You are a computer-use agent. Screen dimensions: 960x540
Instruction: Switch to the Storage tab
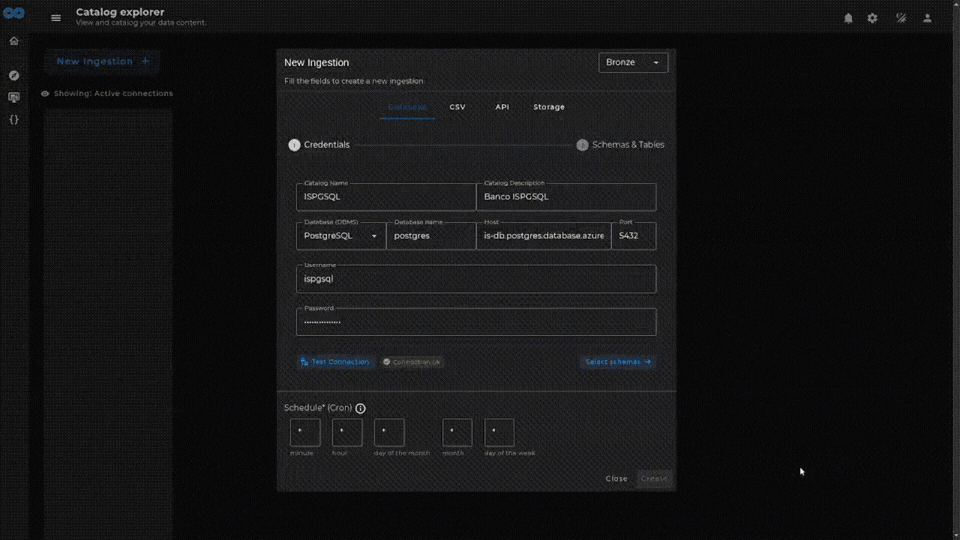click(x=548, y=107)
